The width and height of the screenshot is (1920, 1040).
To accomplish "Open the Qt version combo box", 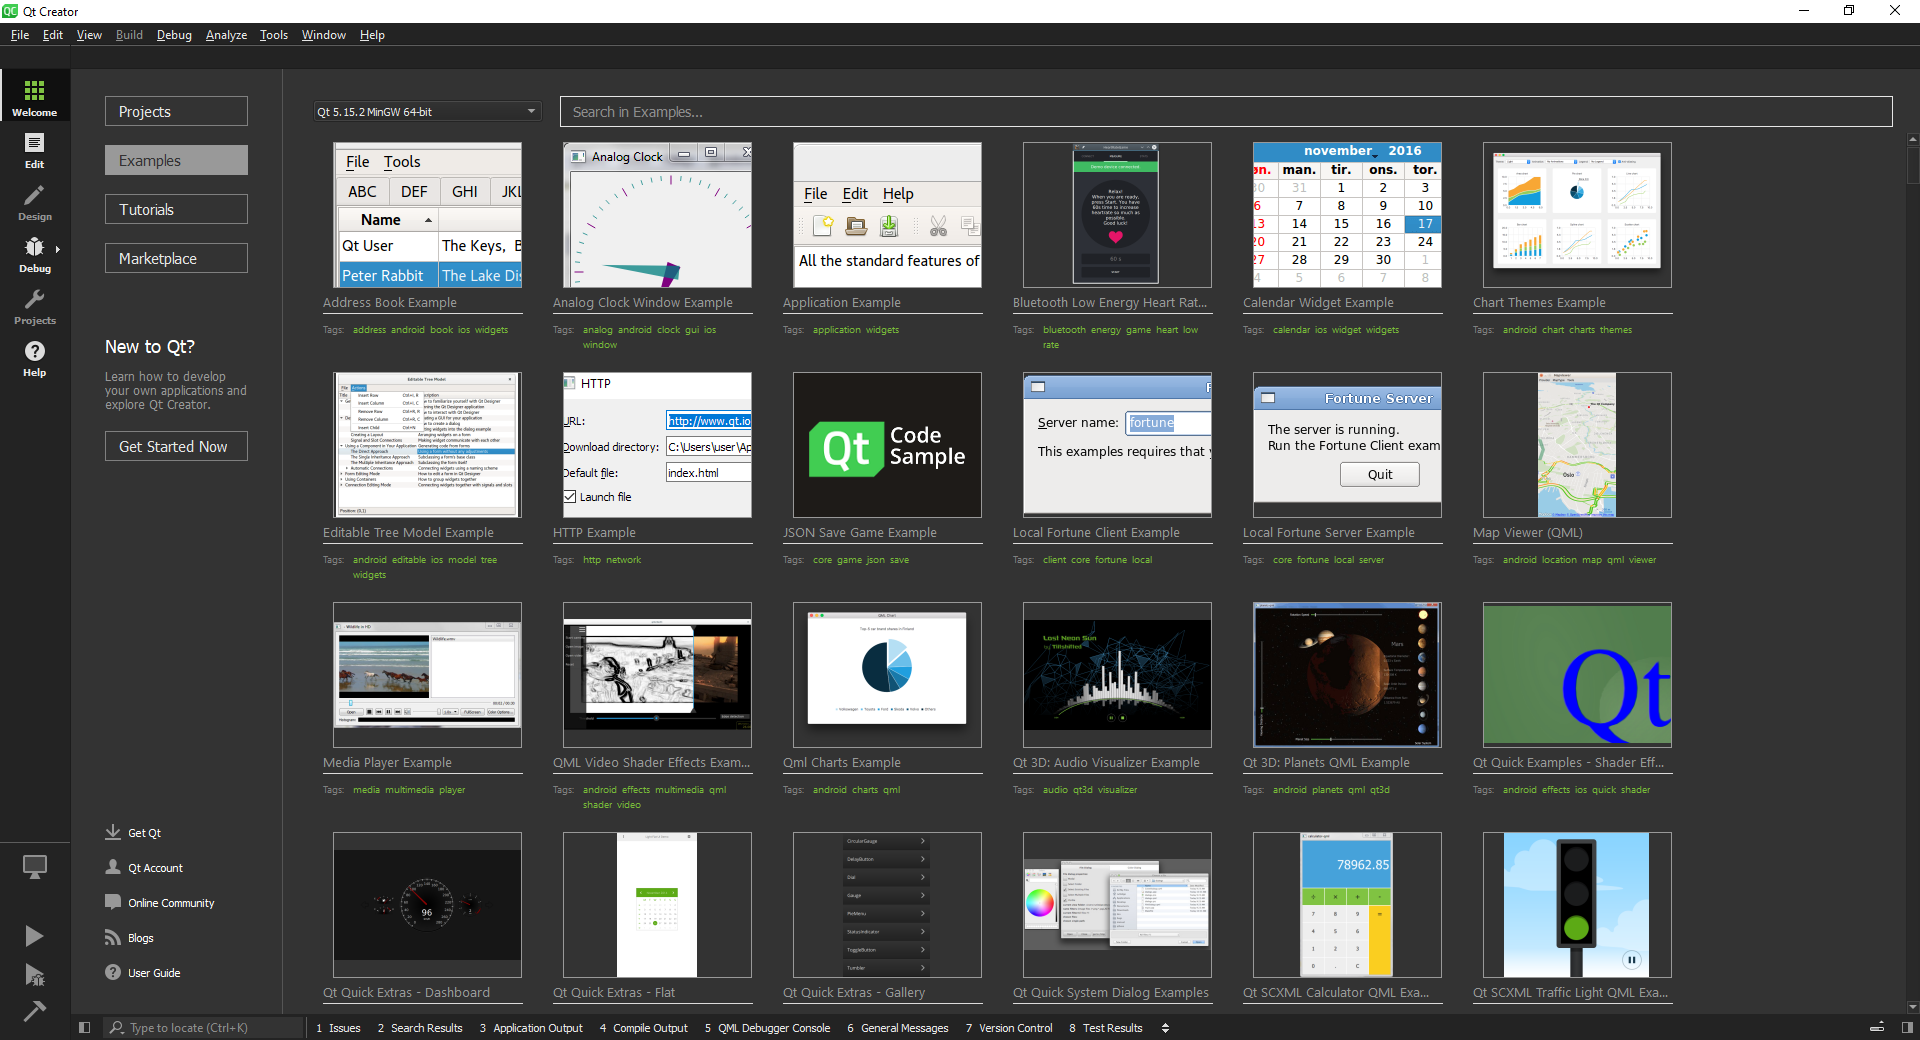I will click(x=427, y=111).
